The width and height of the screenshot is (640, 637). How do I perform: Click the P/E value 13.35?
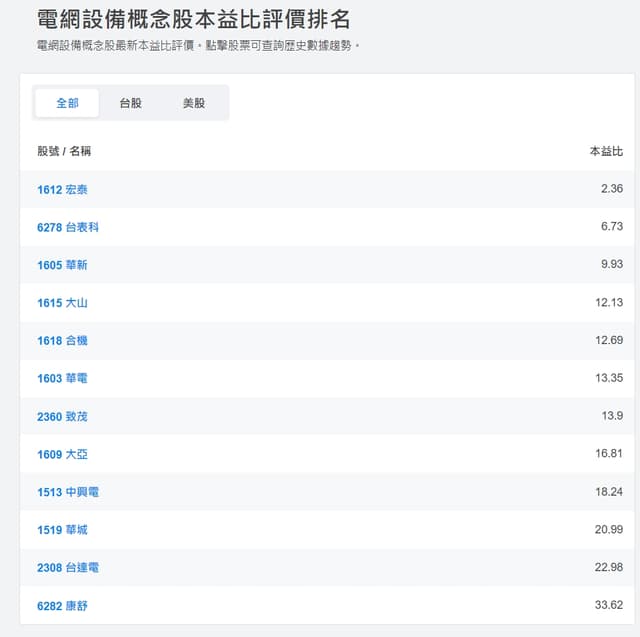[x=609, y=378]
